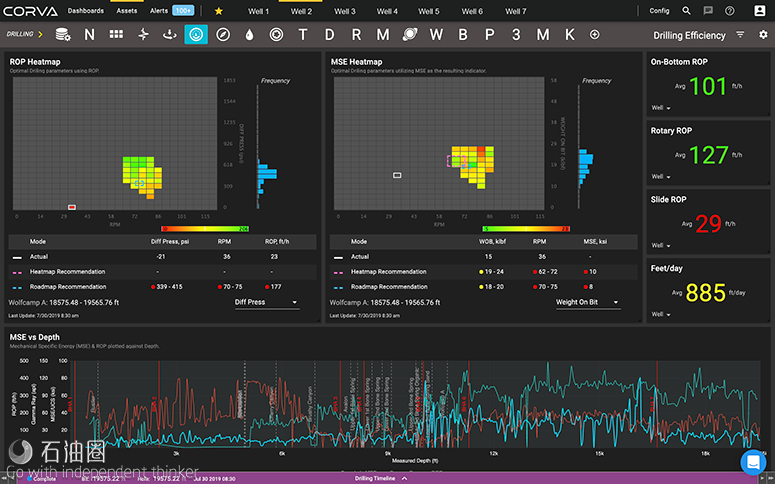Open the Drilling Efficiency filter icon
Screen dimensions: 775x484
click(x=740, y=34)
